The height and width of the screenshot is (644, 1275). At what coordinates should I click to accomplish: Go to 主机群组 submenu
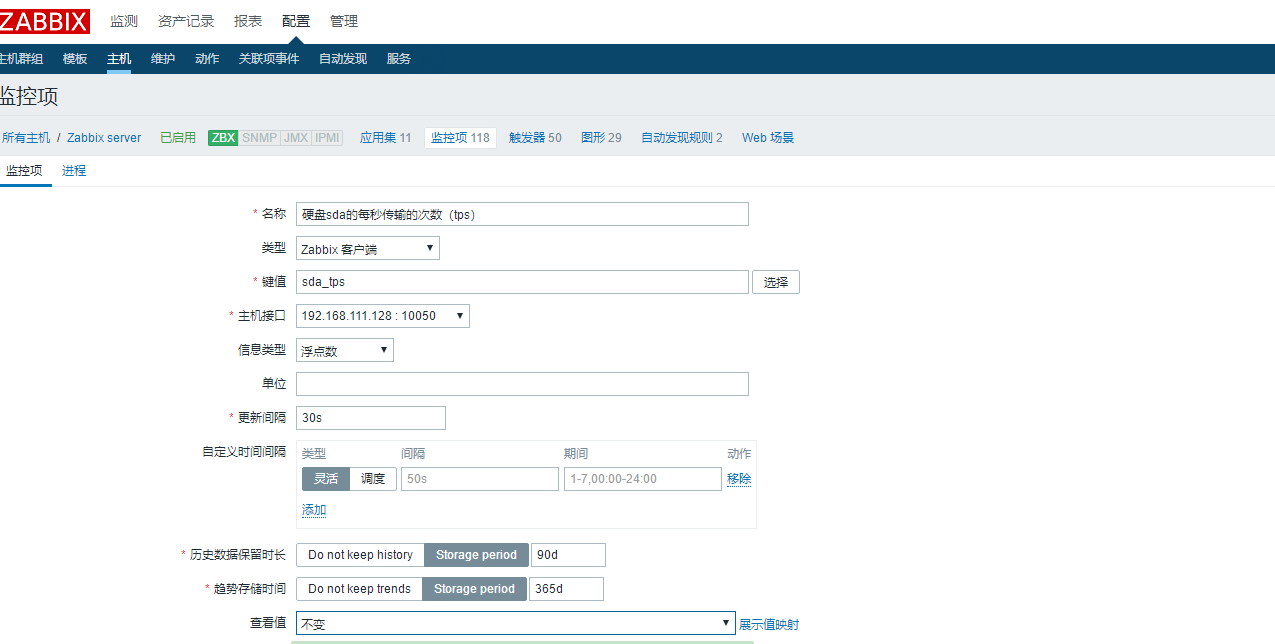pos(21,59)
